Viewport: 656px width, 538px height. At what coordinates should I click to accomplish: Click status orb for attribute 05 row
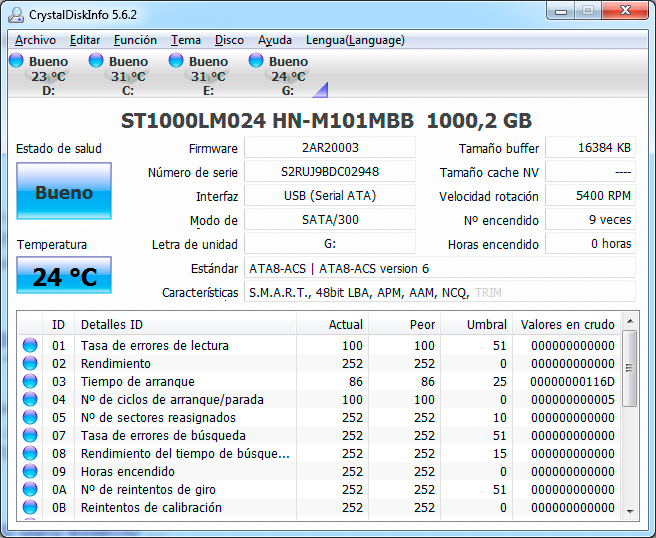pyautogui.click(x=30, y=417)
